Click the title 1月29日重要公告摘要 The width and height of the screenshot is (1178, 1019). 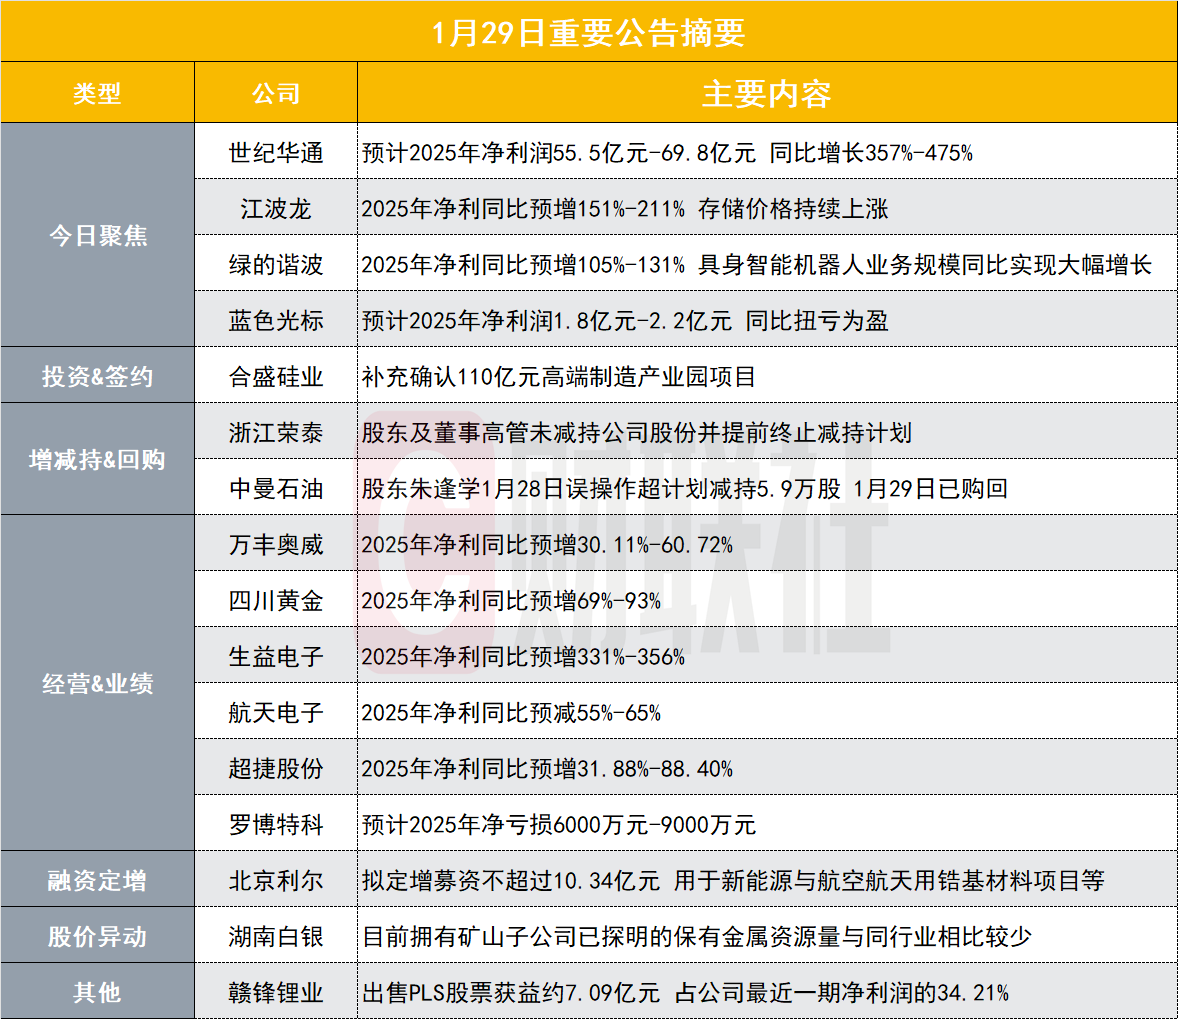tap(588, 33)
